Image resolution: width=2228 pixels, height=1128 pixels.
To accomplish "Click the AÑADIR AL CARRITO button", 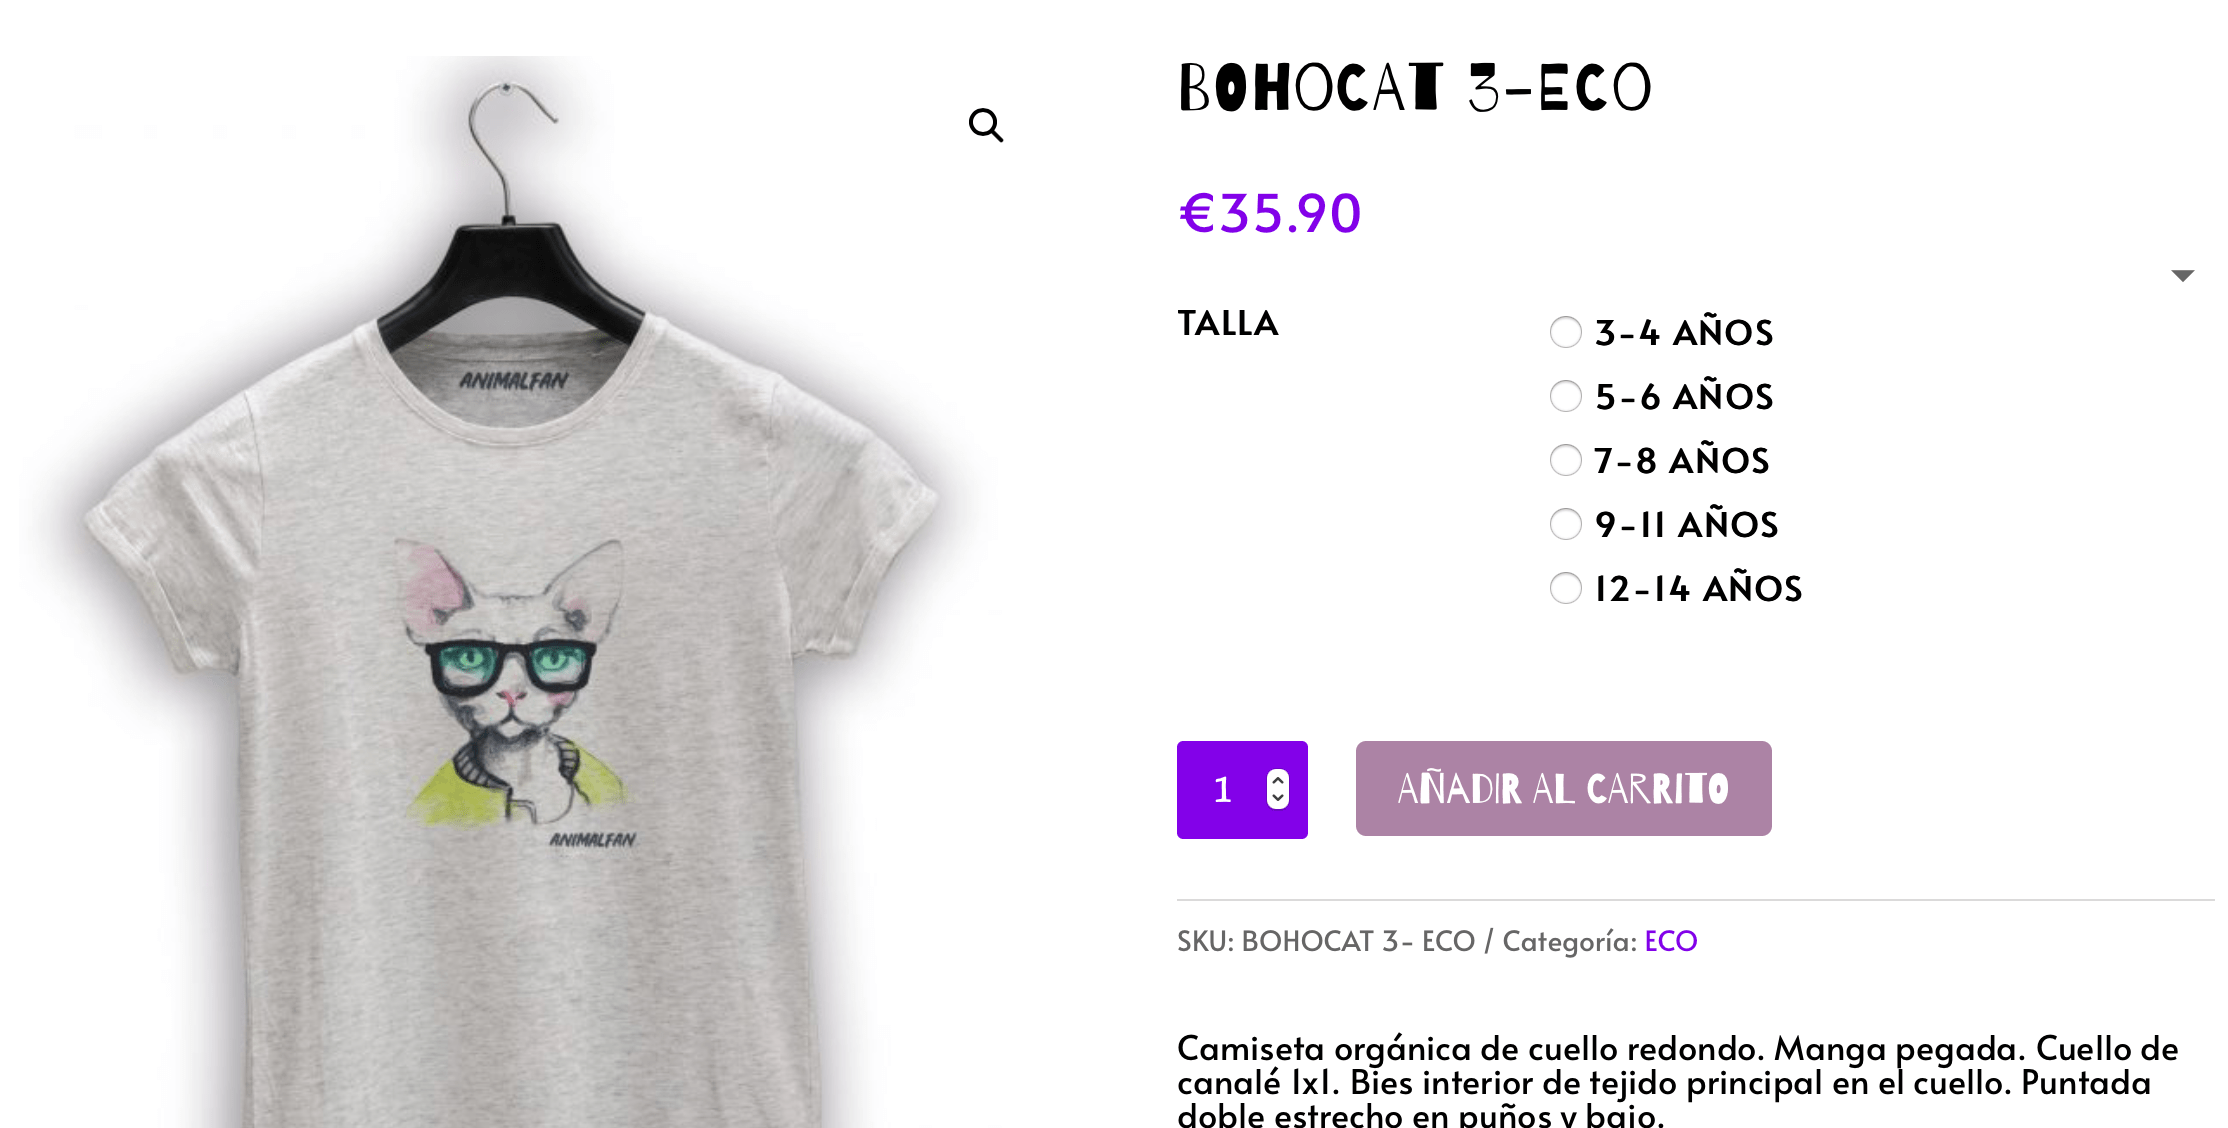I will (x=1563, y=789).
